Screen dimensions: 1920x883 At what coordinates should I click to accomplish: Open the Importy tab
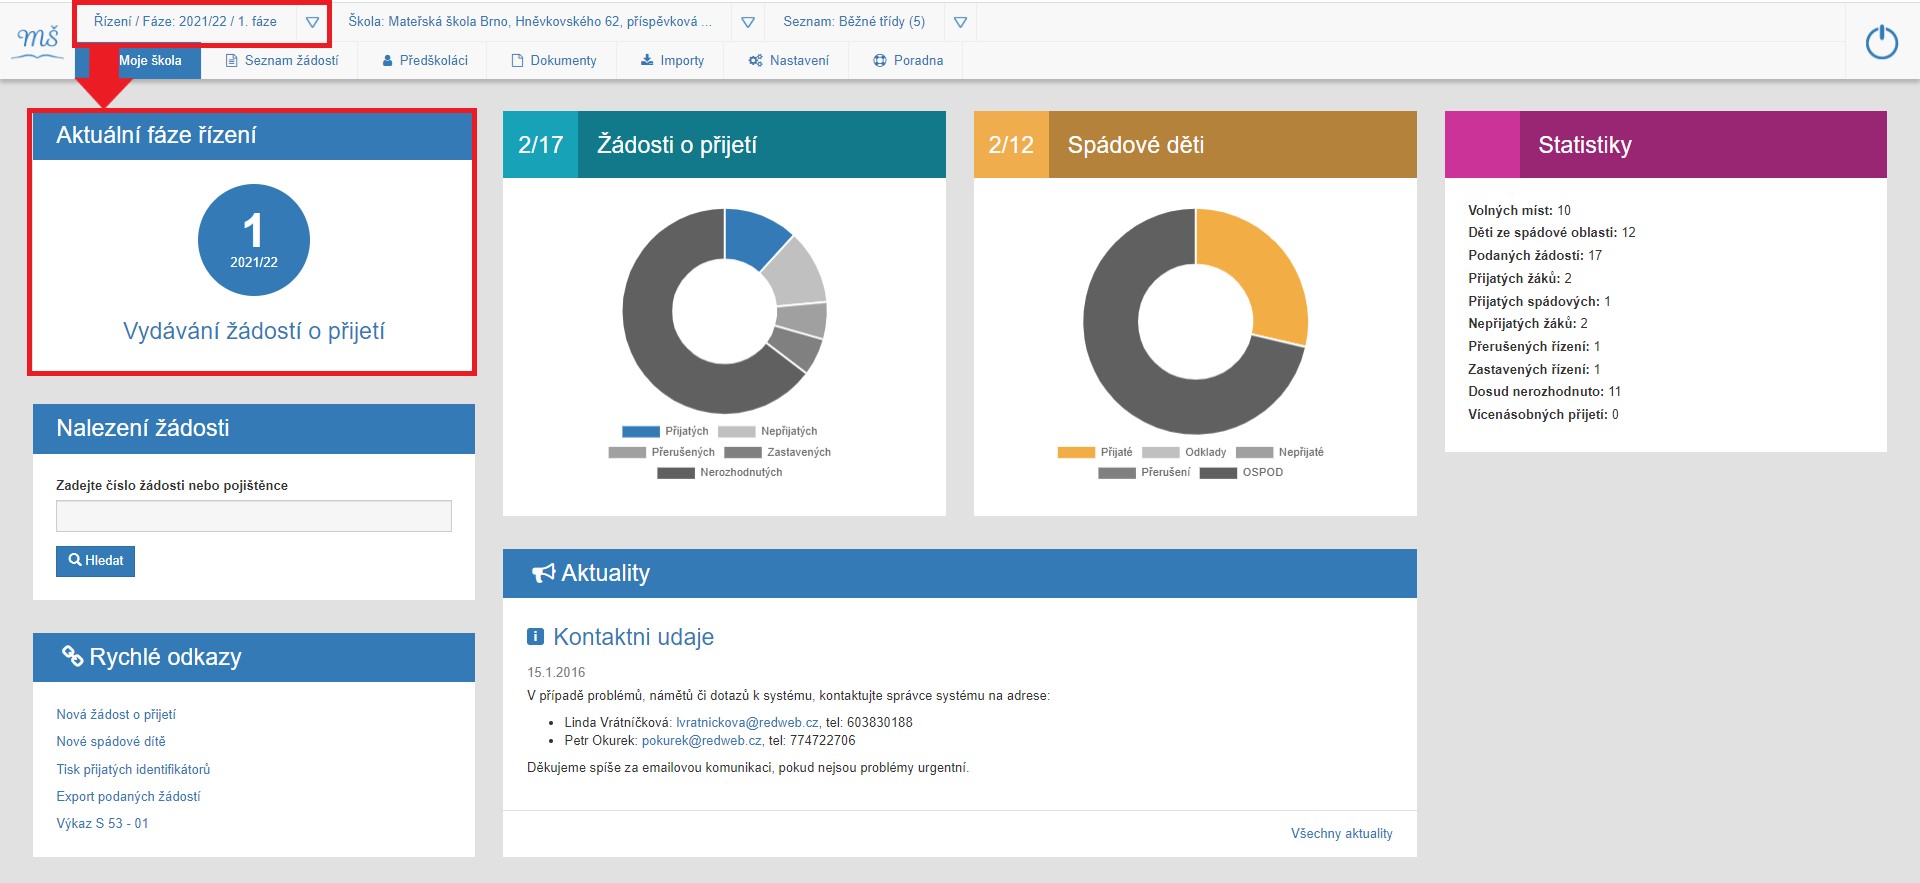click(672, 61)
